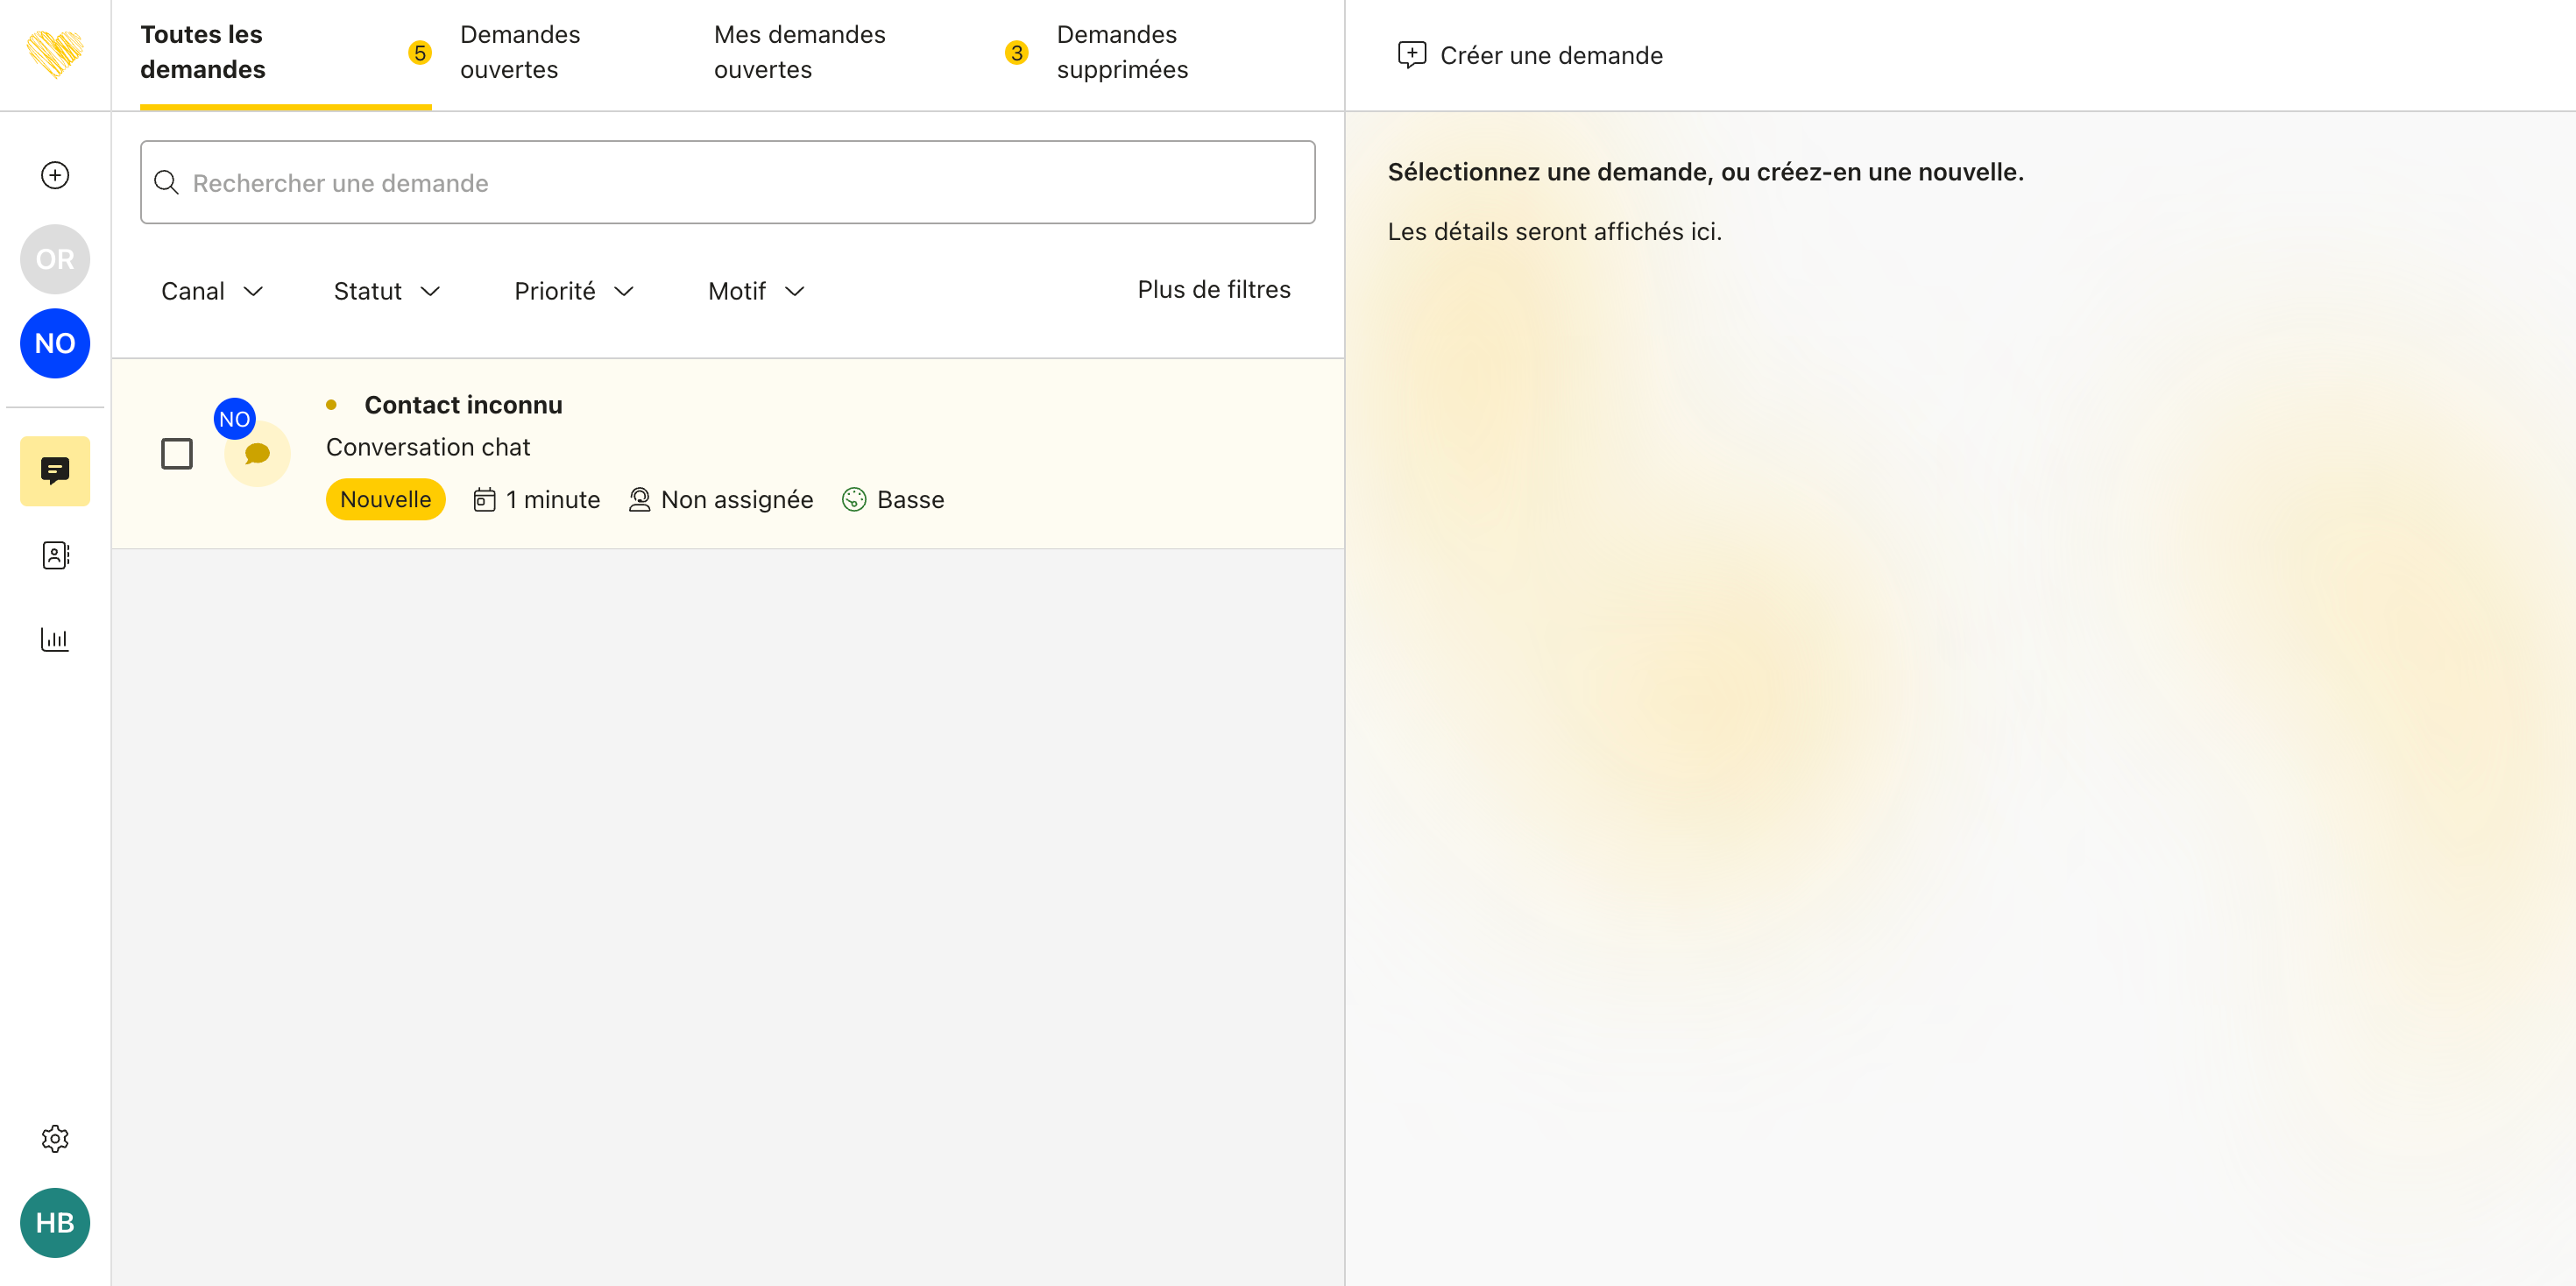Click Plus de filtres link
The image size is (2576, 1286).
[x=1213, y=289]
